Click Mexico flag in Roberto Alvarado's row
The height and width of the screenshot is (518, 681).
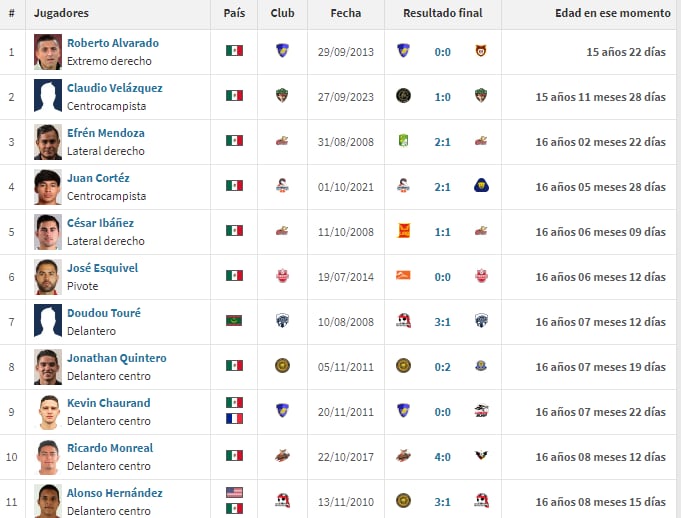pyautogui.click(x=234, y=51)
